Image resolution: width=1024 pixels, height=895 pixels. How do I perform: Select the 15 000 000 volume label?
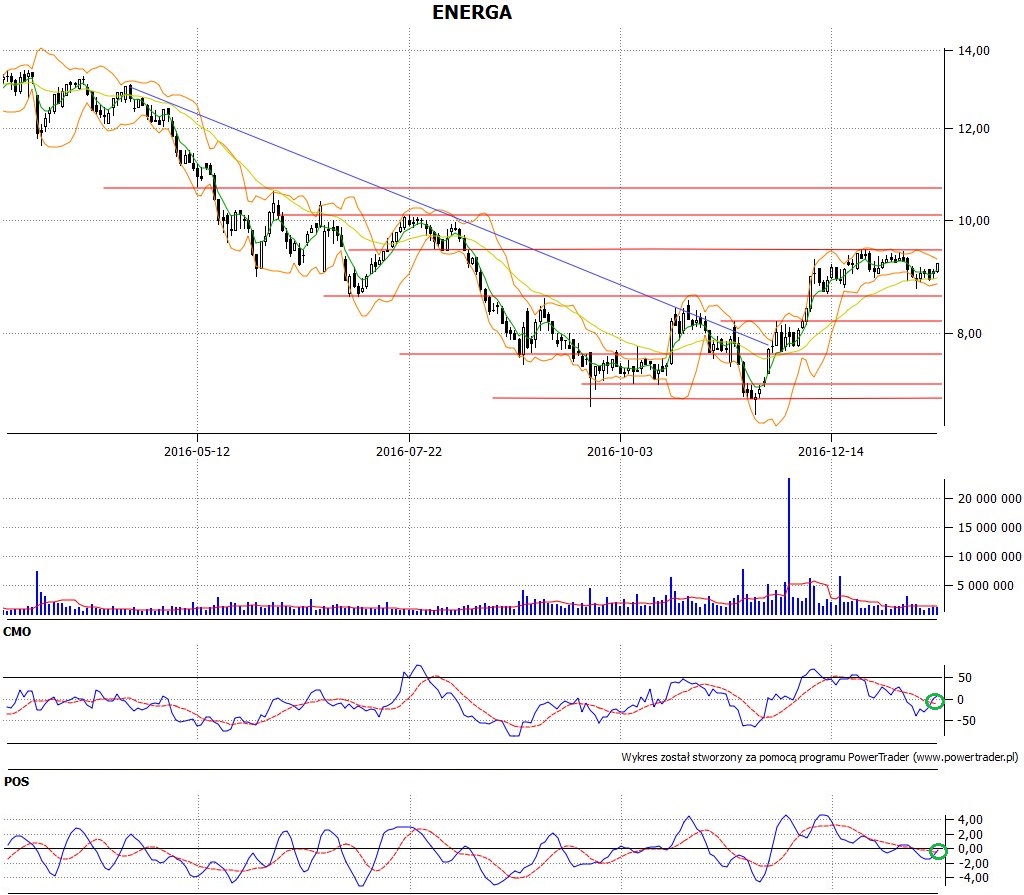989,528
